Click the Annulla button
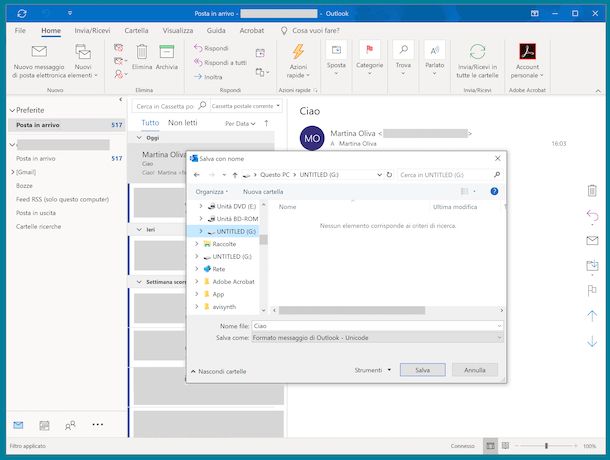610x460 pixels. coord(475,370)
